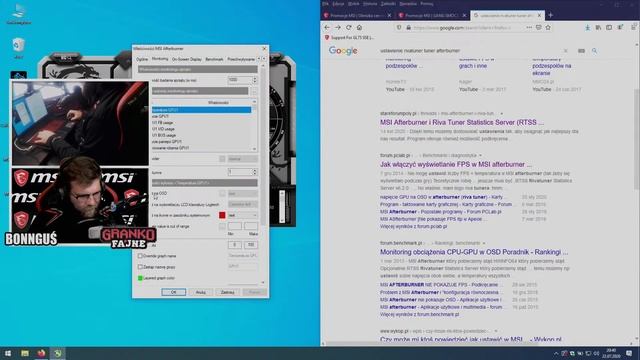Click the tracking protection shield icon
640x360 pixels.
click(399, 27)
